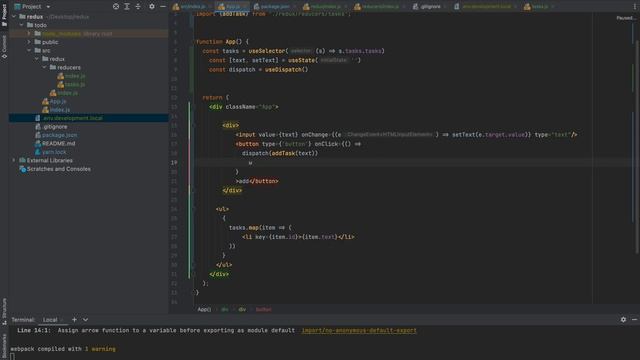
Task: Click the red button breadcrumb item
Action: tap(264, 309)
